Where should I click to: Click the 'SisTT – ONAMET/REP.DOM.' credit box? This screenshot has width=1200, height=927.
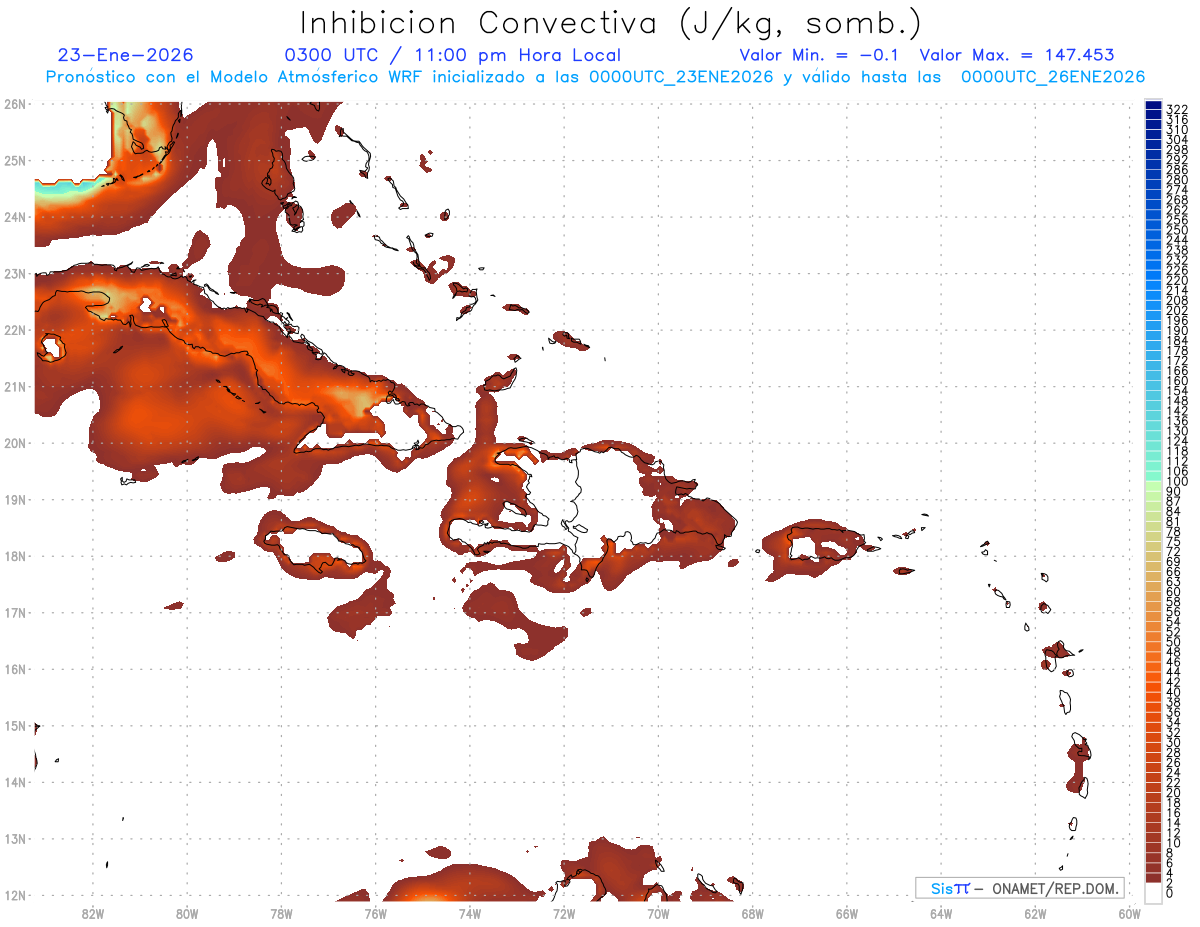pos(1020,888)
